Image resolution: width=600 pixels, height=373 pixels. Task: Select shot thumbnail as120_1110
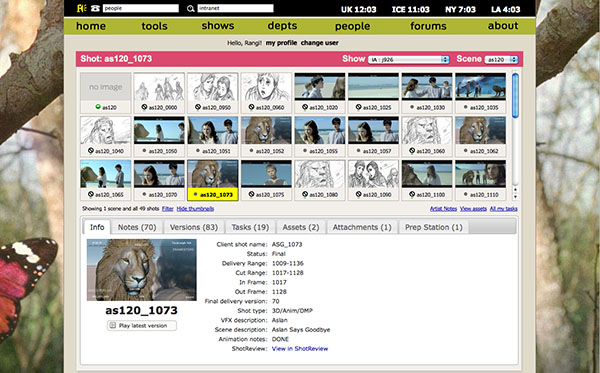click(481, 180)
